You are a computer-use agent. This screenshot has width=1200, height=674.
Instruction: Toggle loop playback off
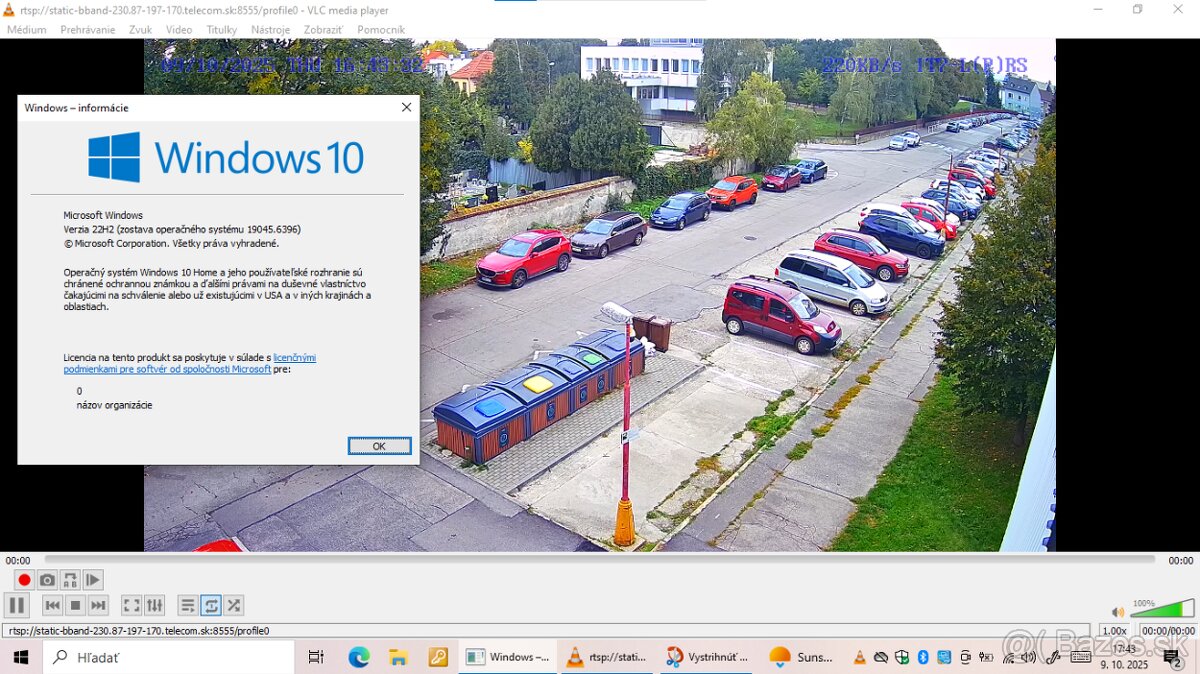(x=211, y=605)
